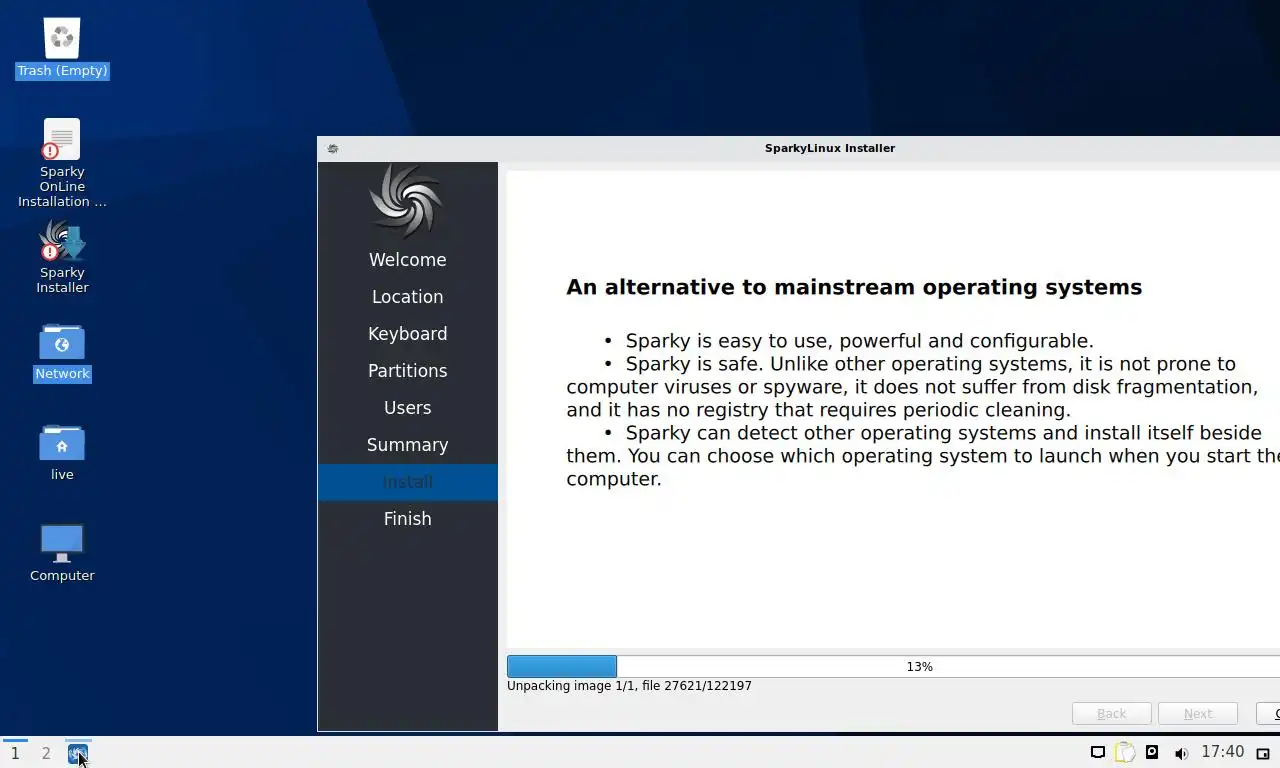
Task: Click the 'Sparky can detect other operating systems' bullet
Action: (x=923, y=456)
